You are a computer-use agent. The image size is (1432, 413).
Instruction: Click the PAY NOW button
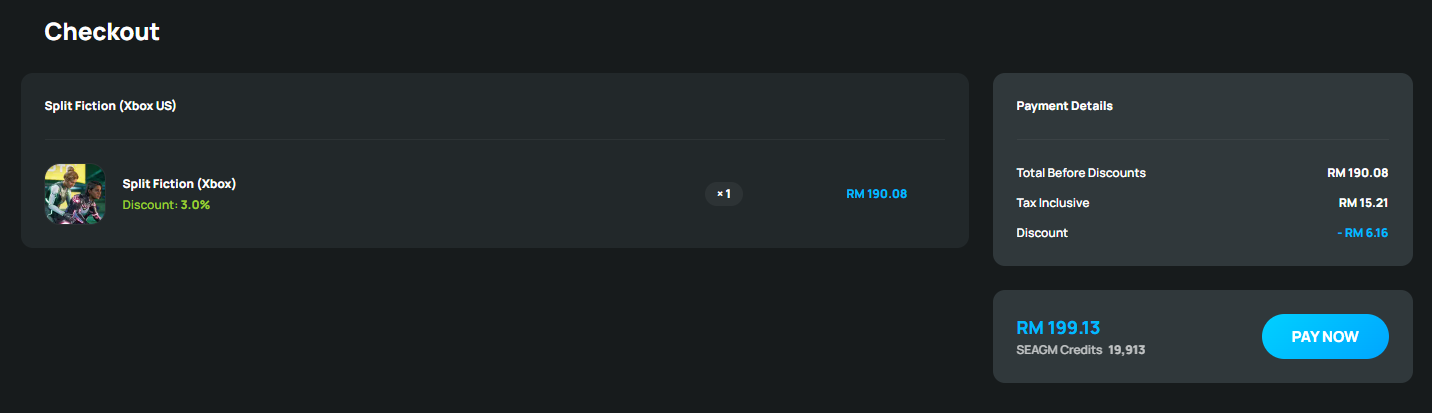pyautogui.click(x=1325, y=336)
